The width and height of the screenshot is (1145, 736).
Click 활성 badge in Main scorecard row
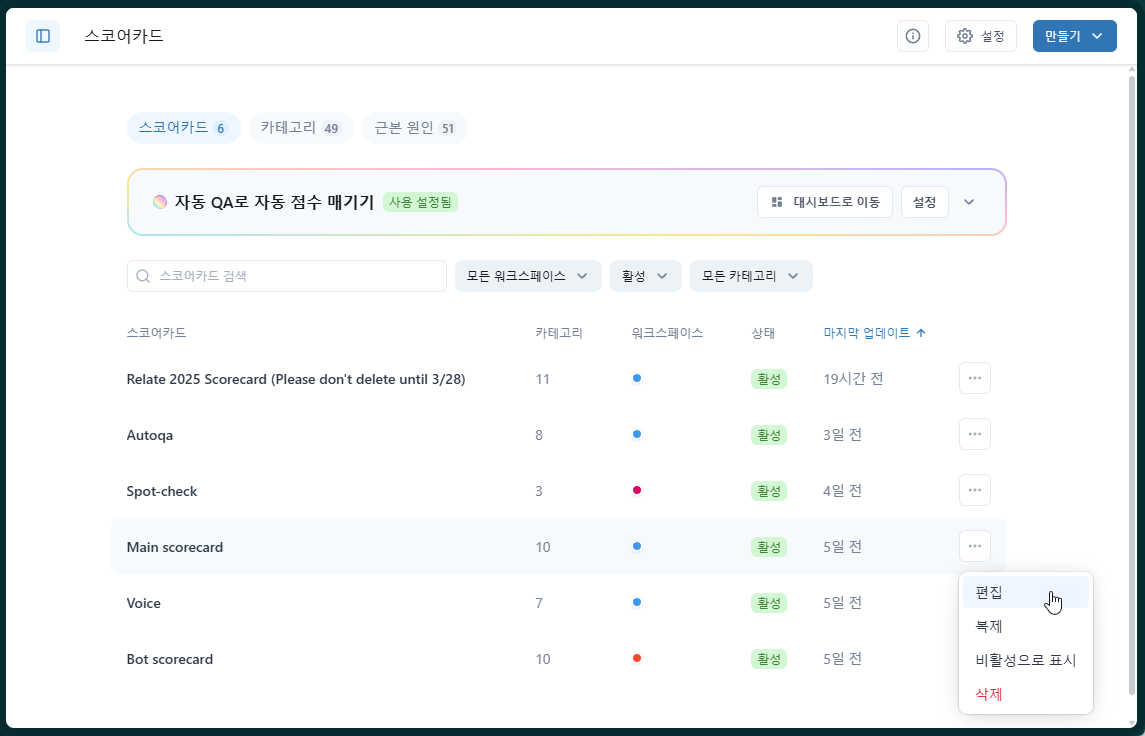pyautogui.click(x=769, y=547)
